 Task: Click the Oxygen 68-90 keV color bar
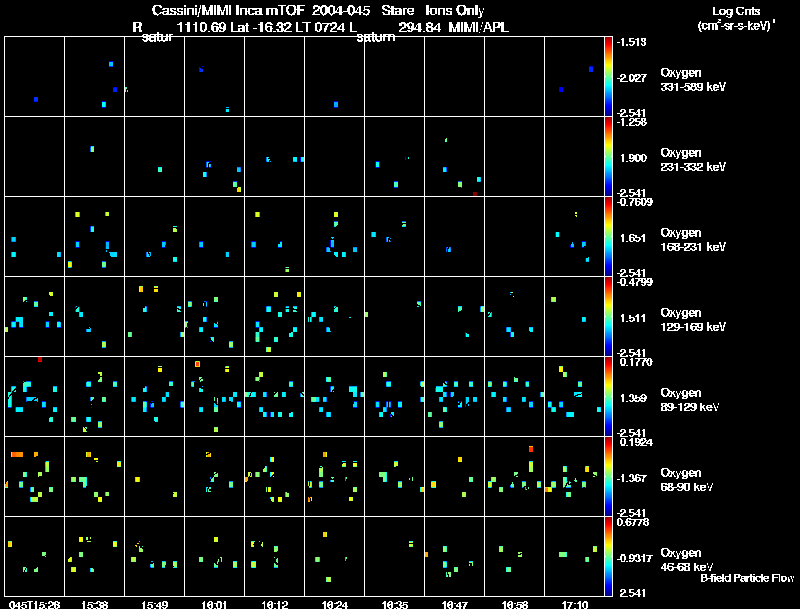pyautogui.click(x=608, y=477)
